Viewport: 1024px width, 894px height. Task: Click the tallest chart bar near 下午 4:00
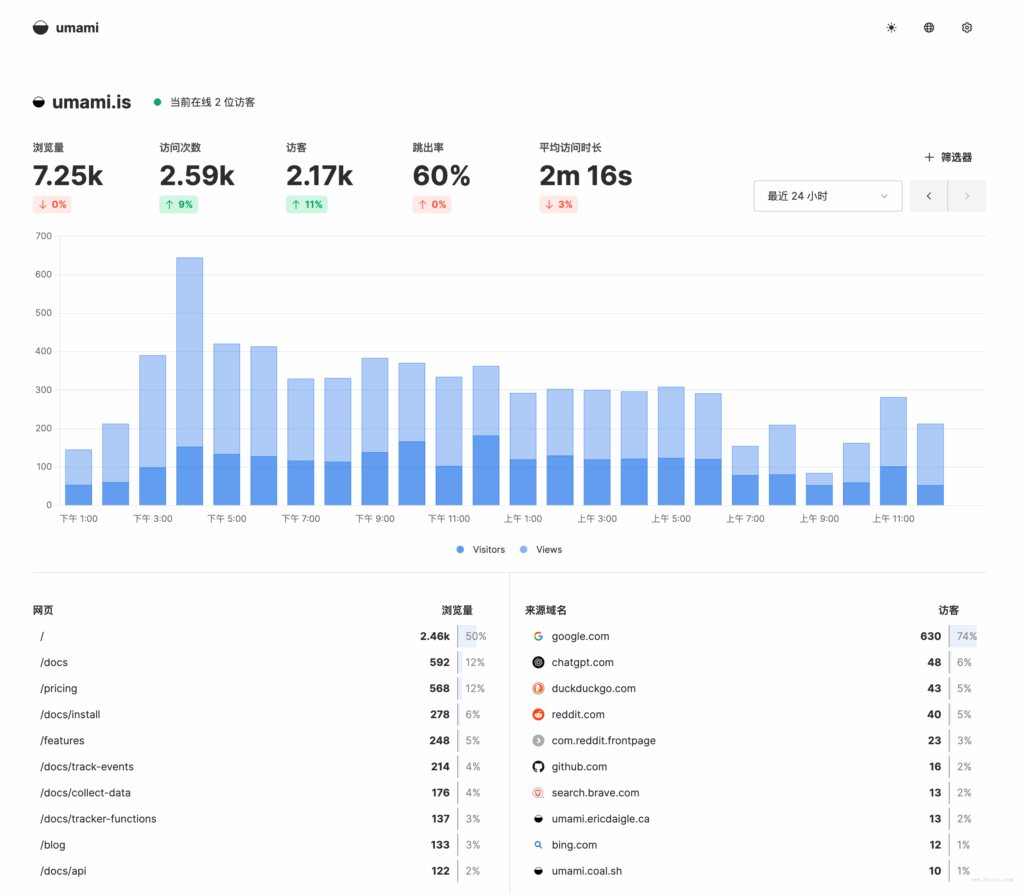click(189, 381)
